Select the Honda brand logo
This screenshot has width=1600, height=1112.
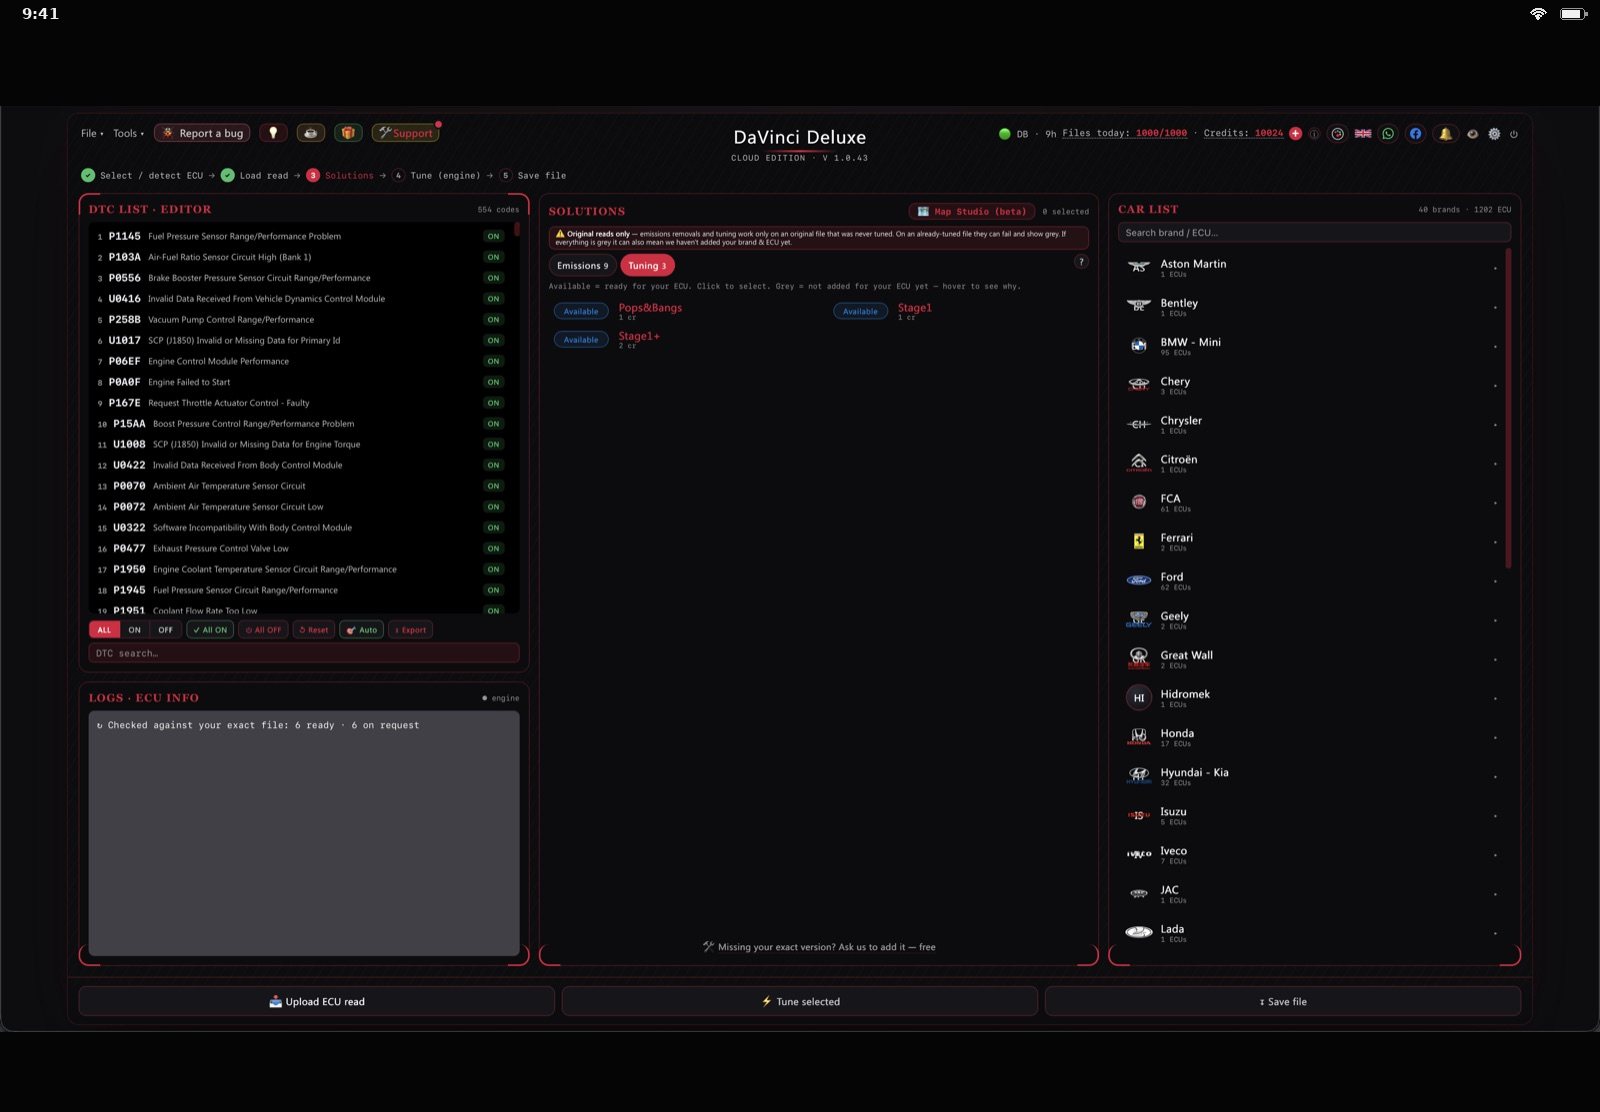1139,736
